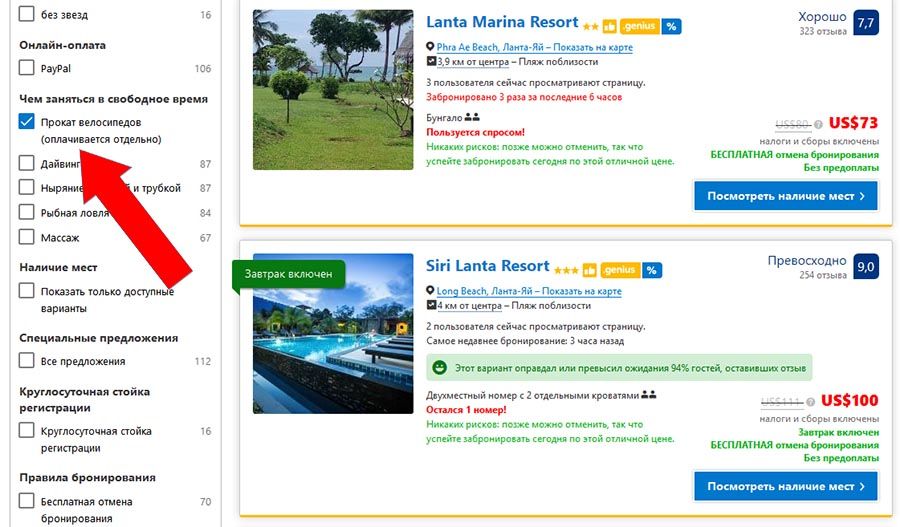The image size is (900, 527).
Task: Click the 9,0 review score badge
Action: (x=866, y=267)
